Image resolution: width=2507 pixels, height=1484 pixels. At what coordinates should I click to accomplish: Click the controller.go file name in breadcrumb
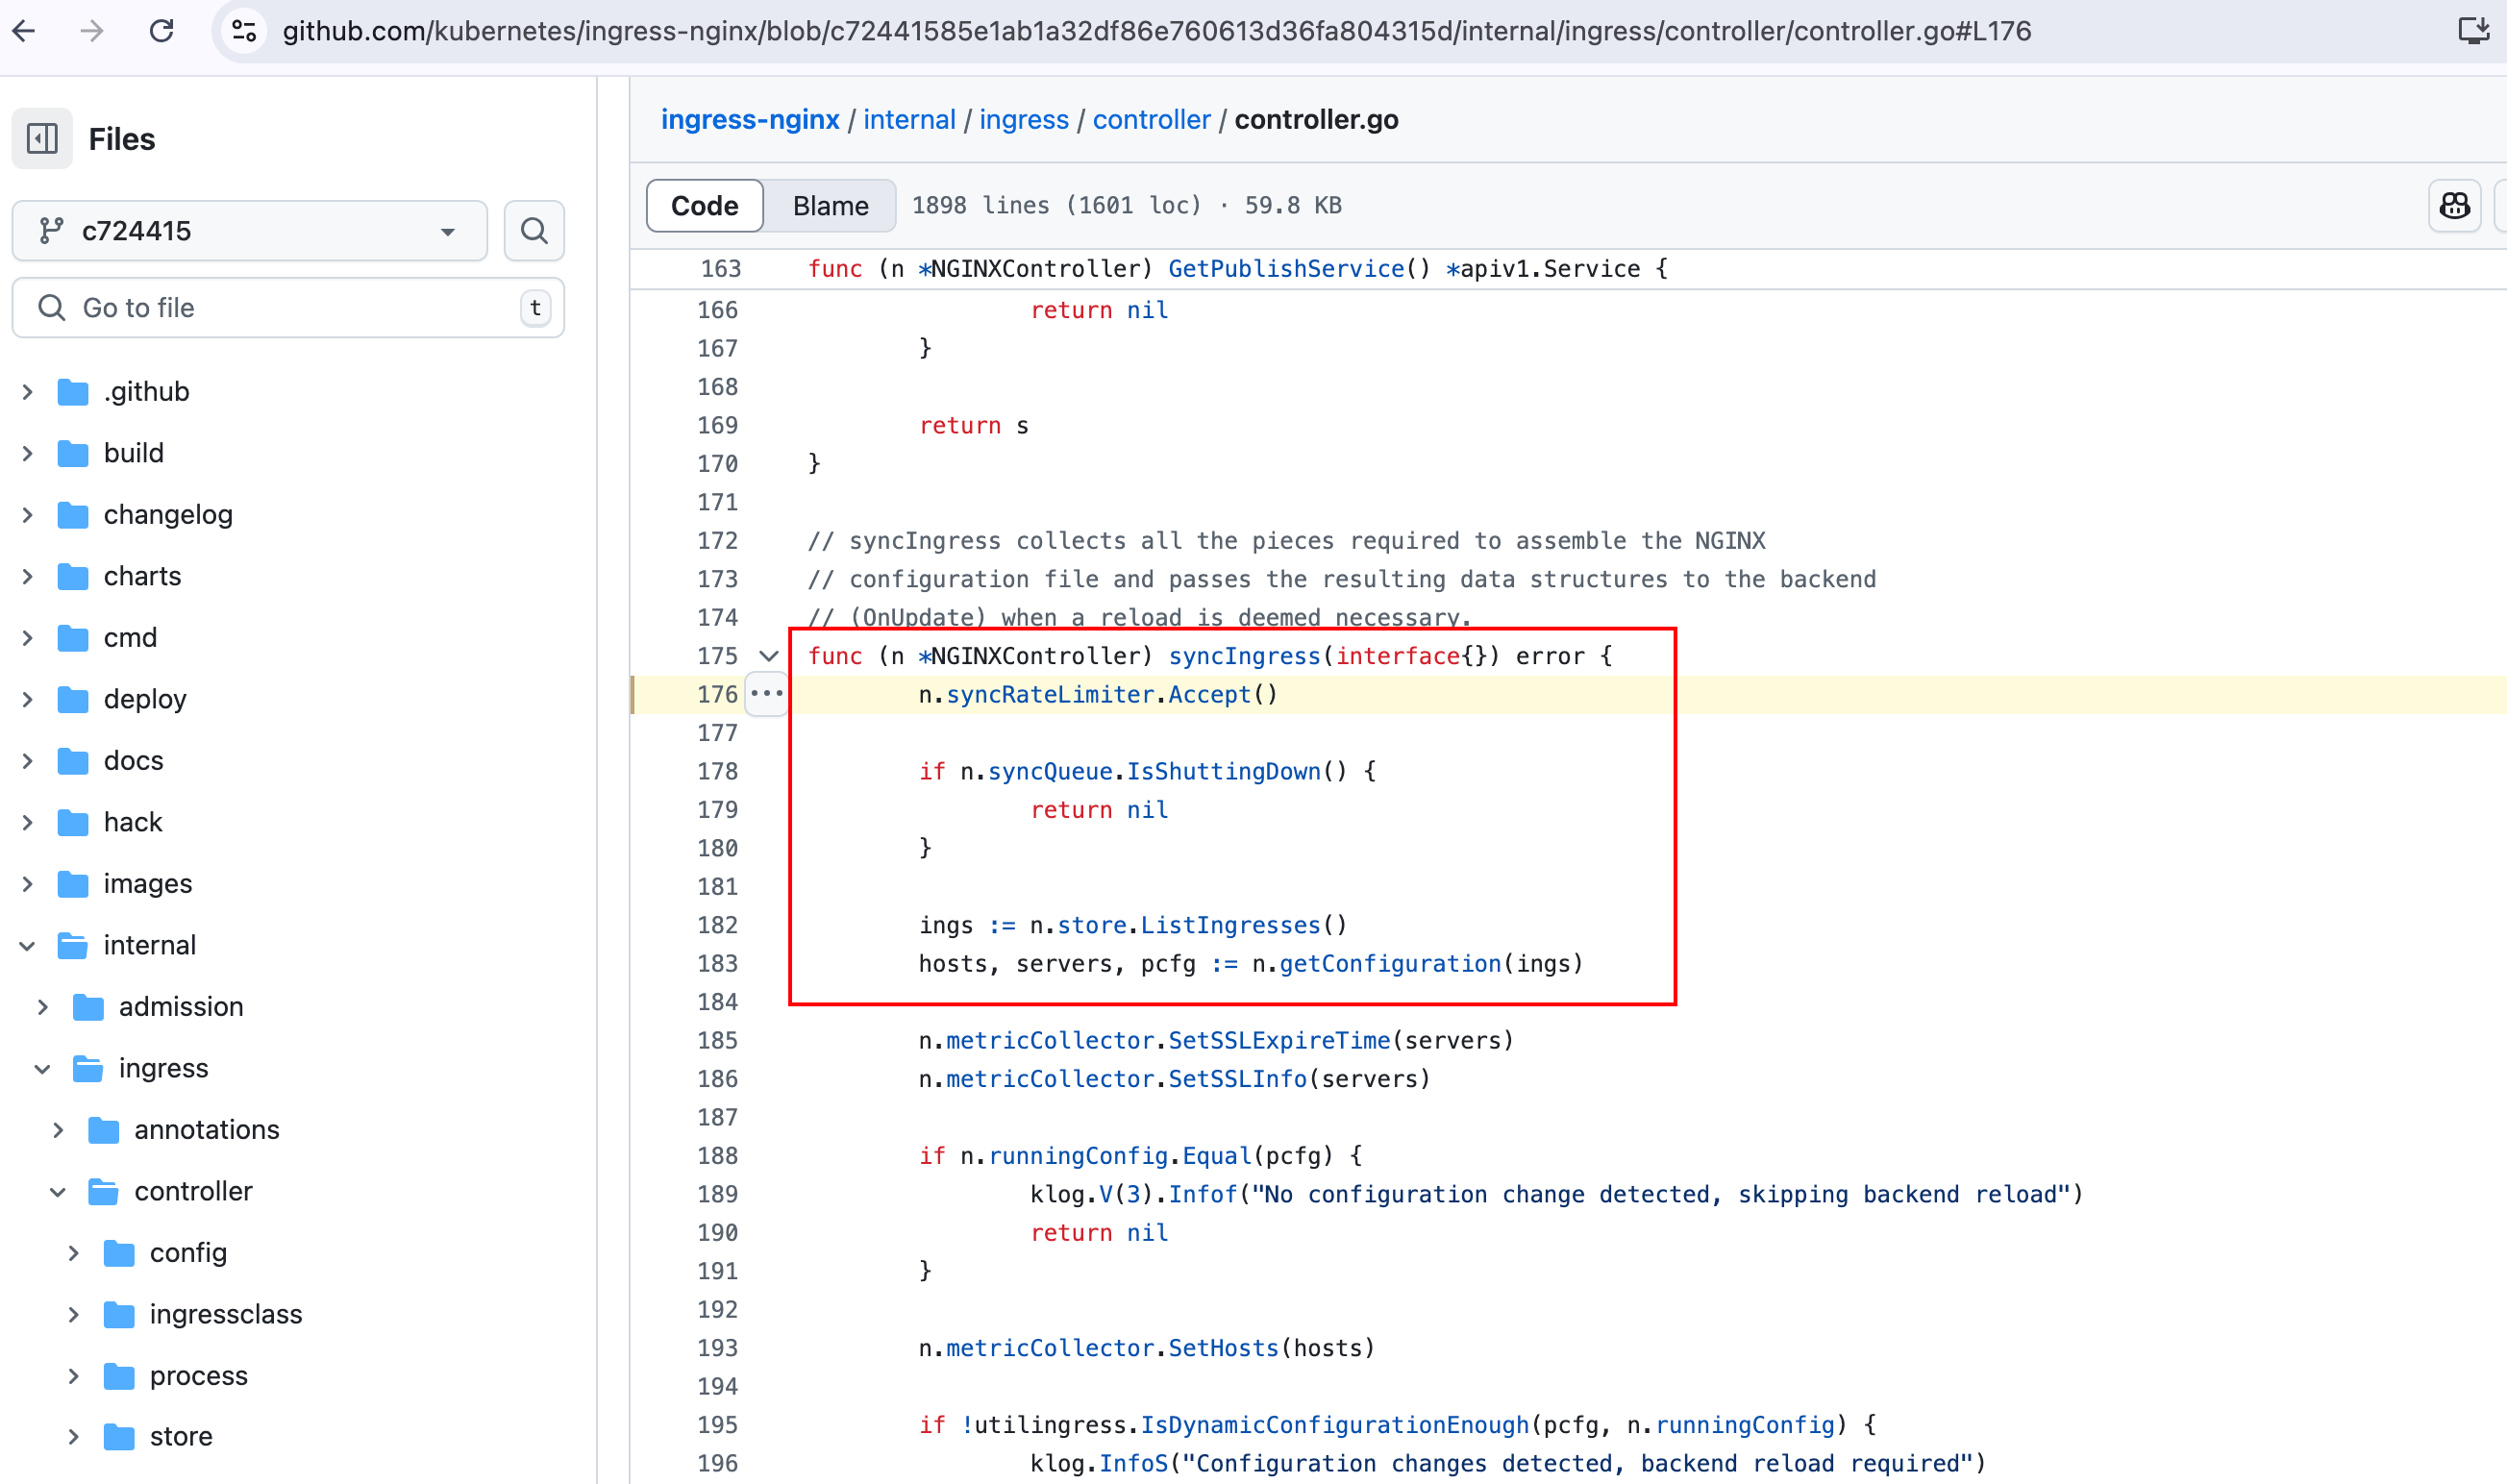tap(1316, 119)
